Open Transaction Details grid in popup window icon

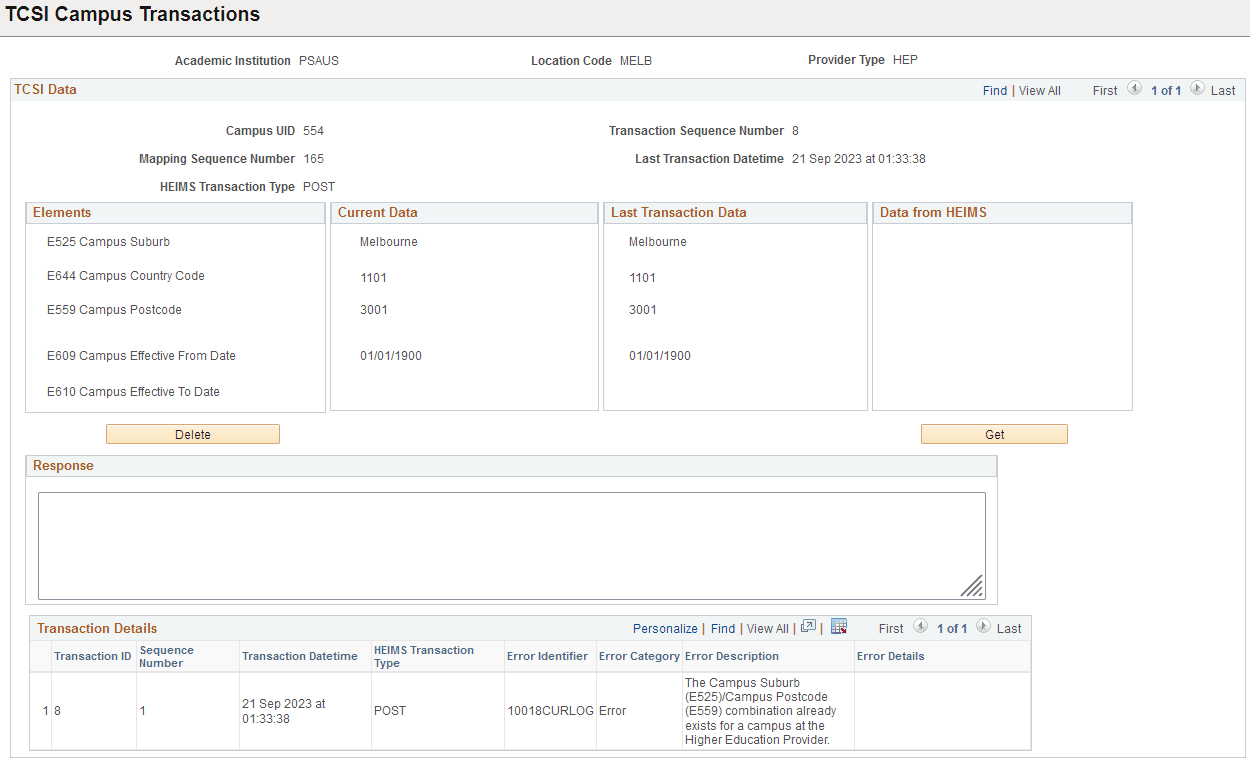pos(808,628)
